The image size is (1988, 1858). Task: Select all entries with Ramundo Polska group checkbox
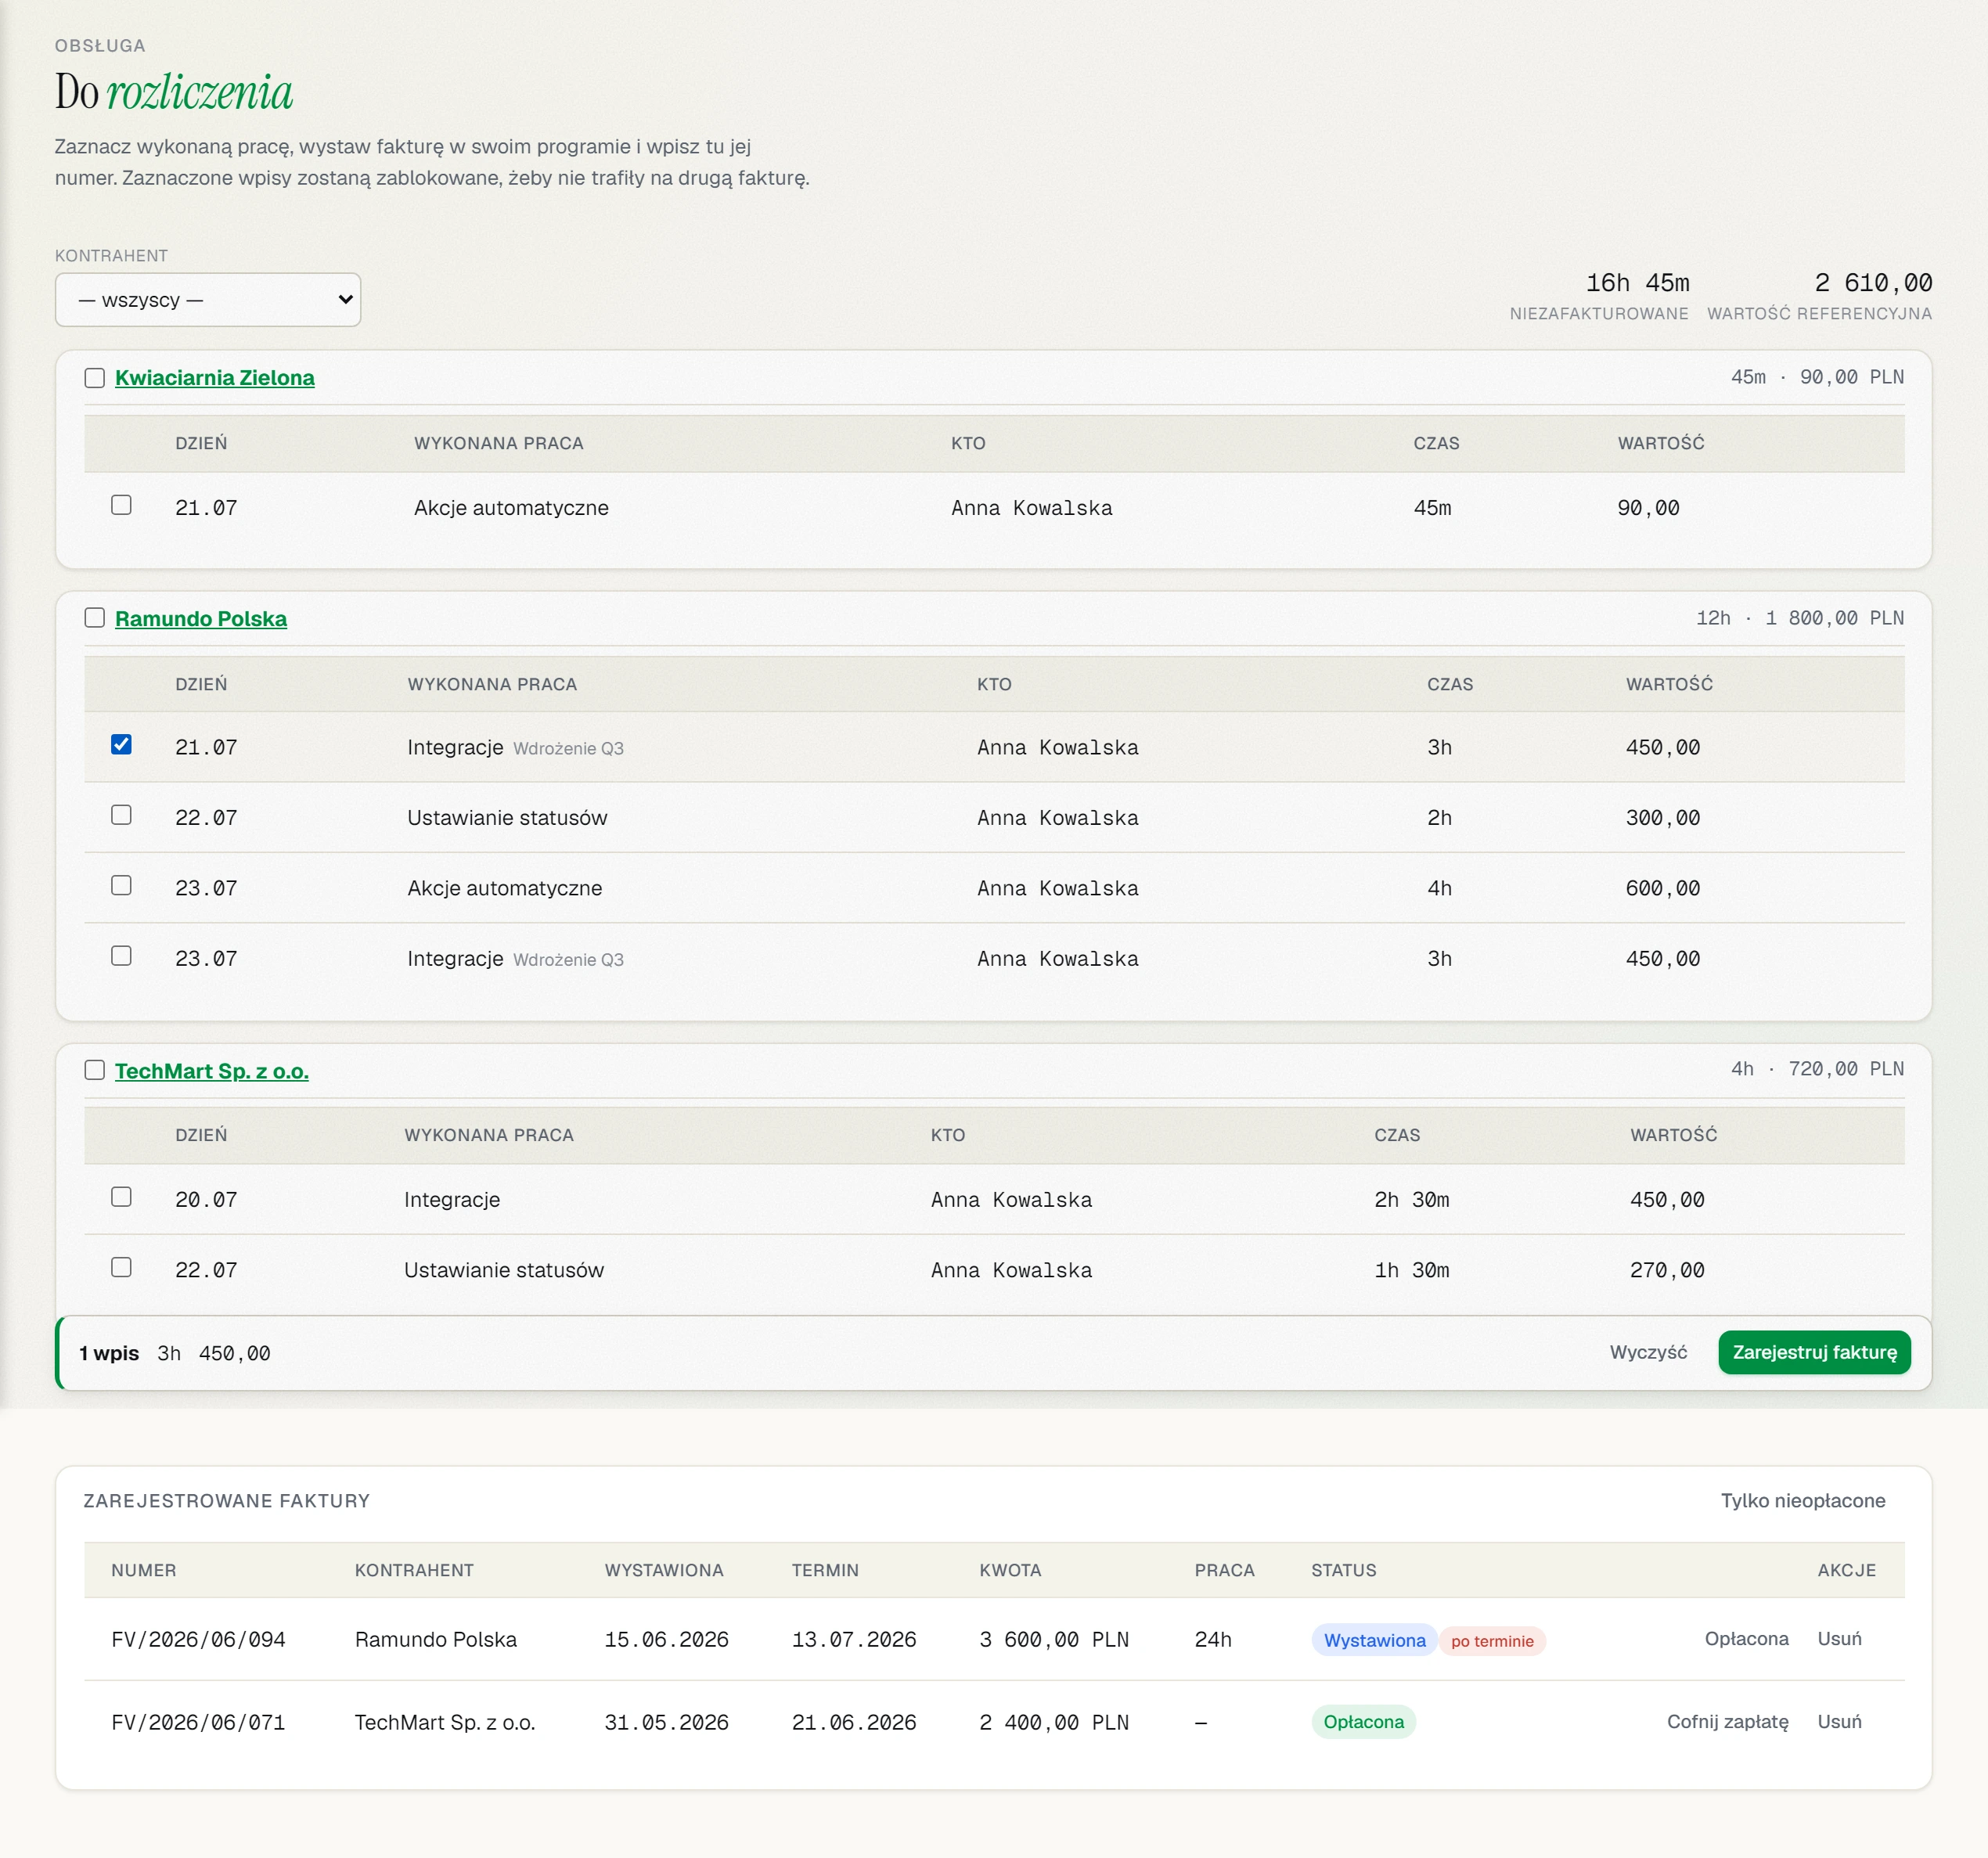[x=95, y=618]
